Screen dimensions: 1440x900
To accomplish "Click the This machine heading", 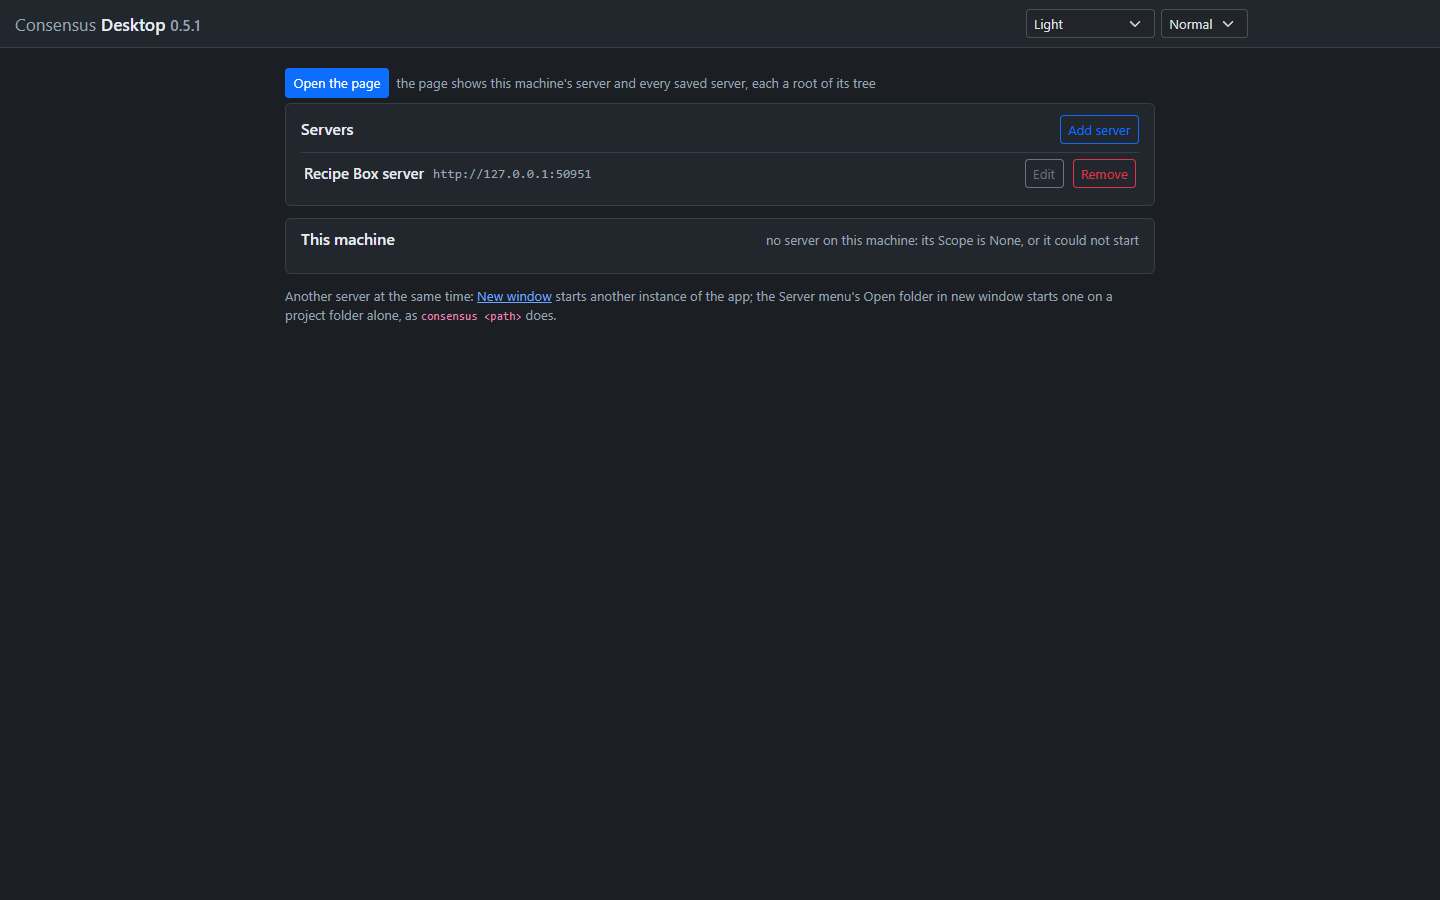I will 348,240.
